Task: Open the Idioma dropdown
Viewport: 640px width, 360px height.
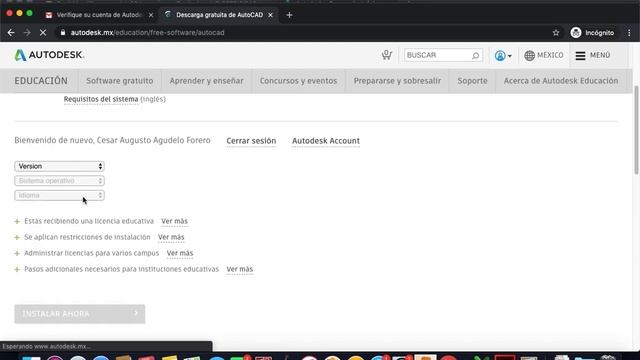Action: (59, 196)
